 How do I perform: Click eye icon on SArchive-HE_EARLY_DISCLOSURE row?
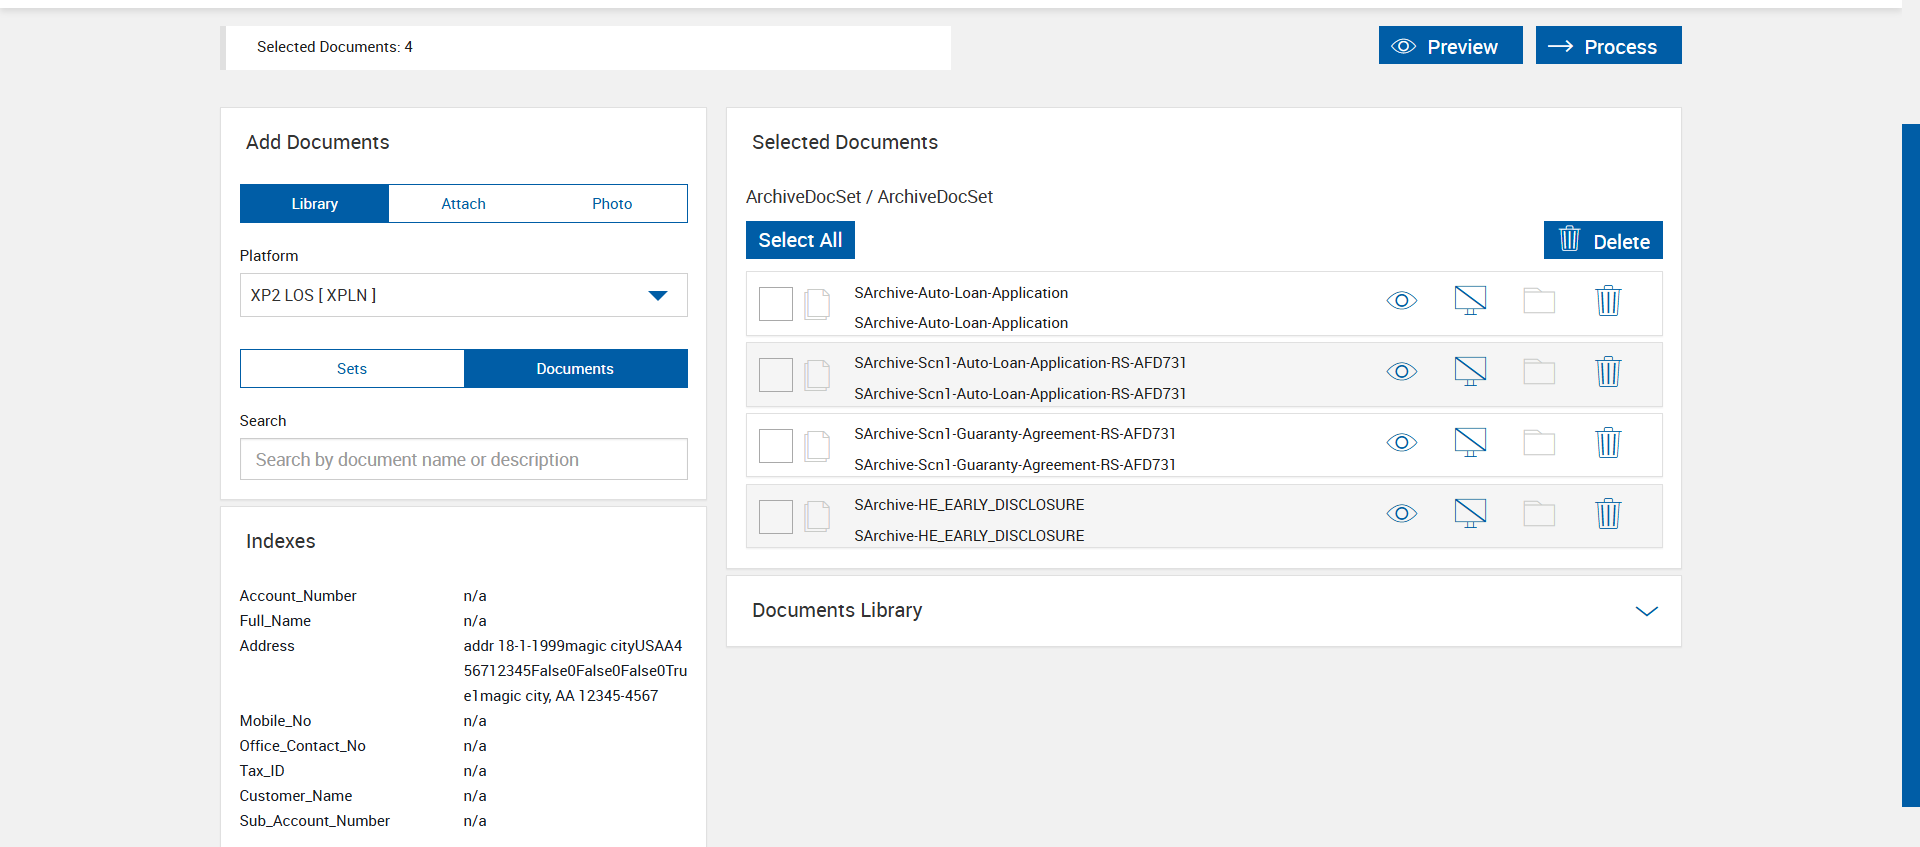1401,514
